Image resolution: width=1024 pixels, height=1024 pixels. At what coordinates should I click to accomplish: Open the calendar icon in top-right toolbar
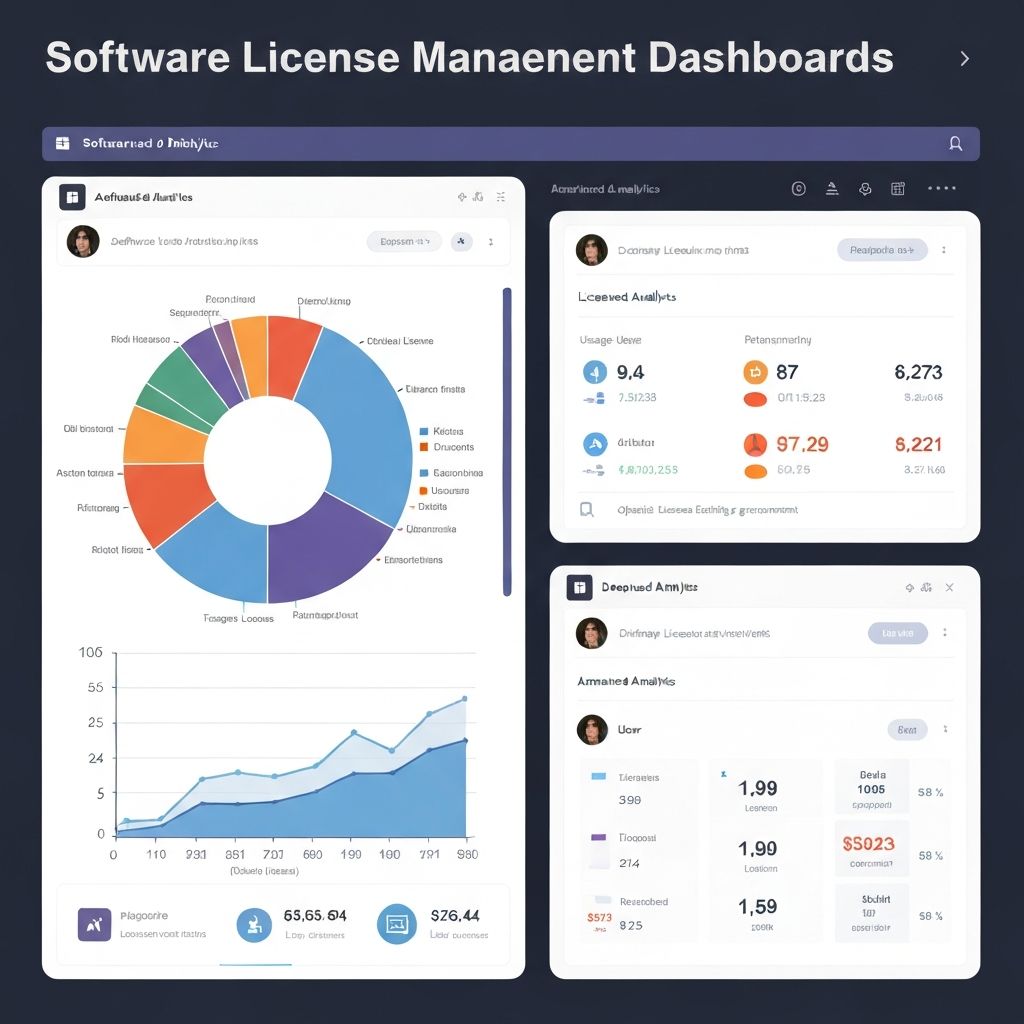click(897, 189)
